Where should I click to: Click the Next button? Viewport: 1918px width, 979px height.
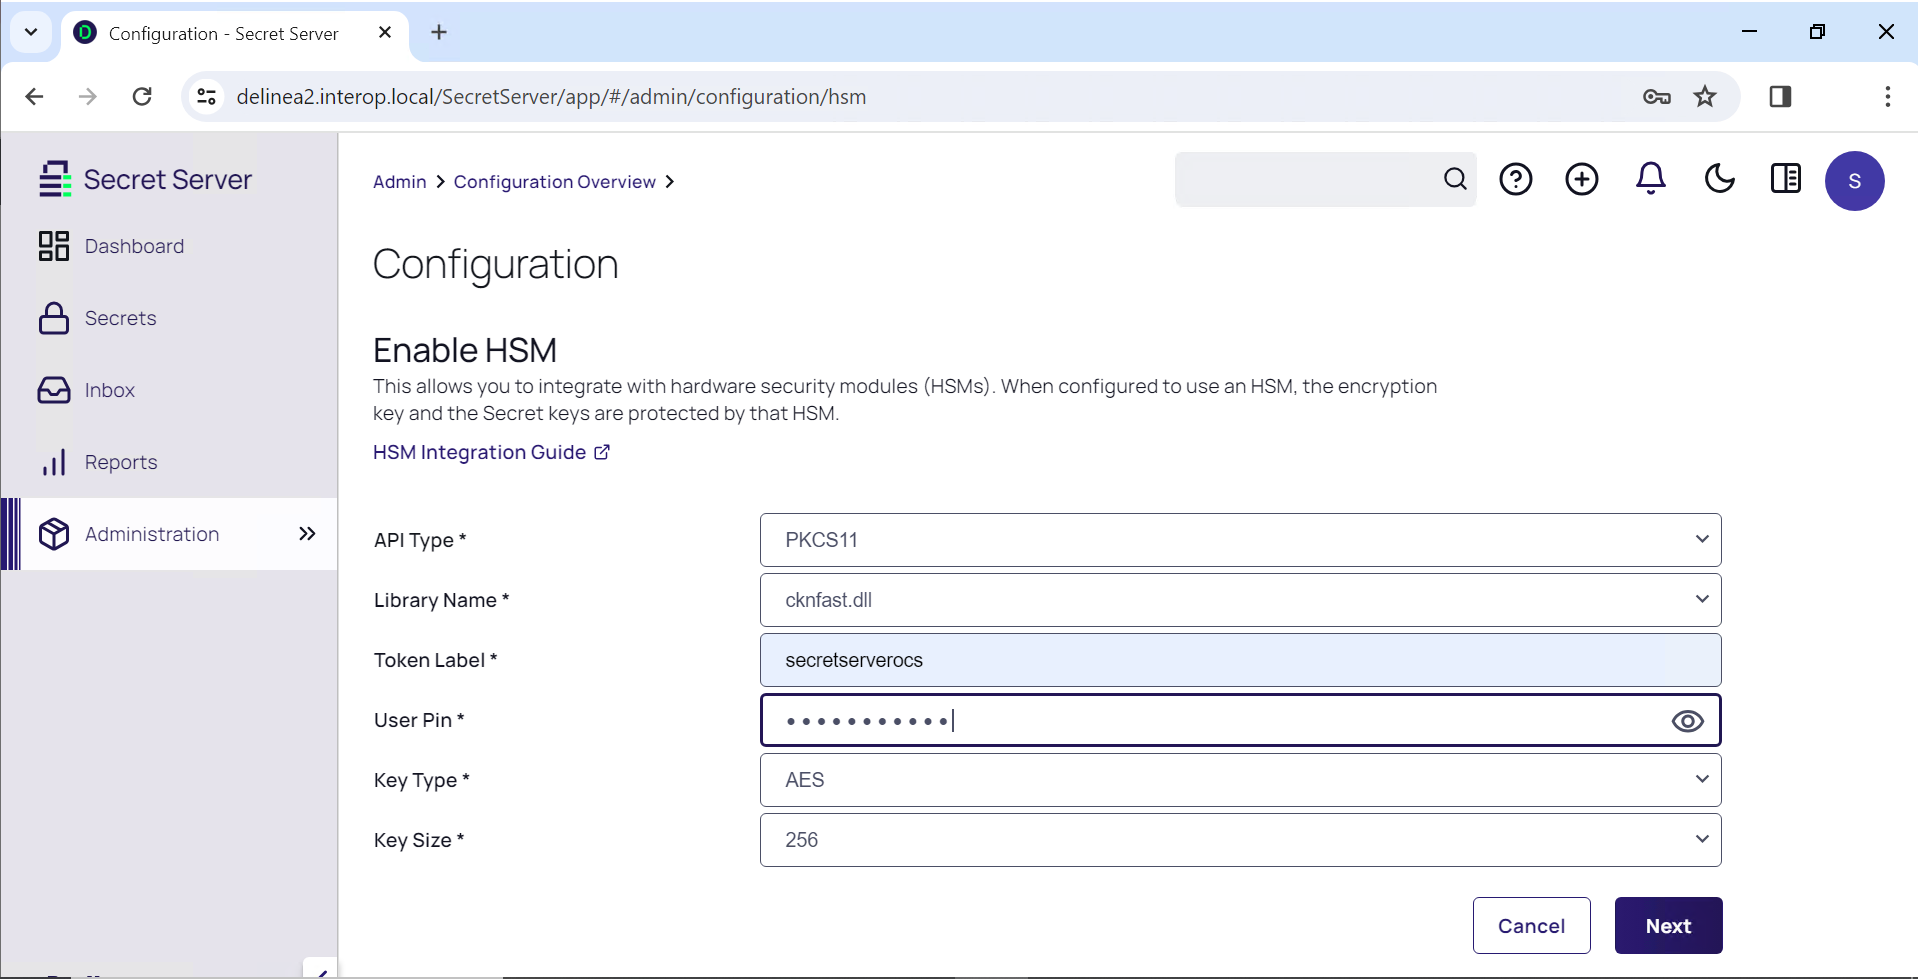1668,926
